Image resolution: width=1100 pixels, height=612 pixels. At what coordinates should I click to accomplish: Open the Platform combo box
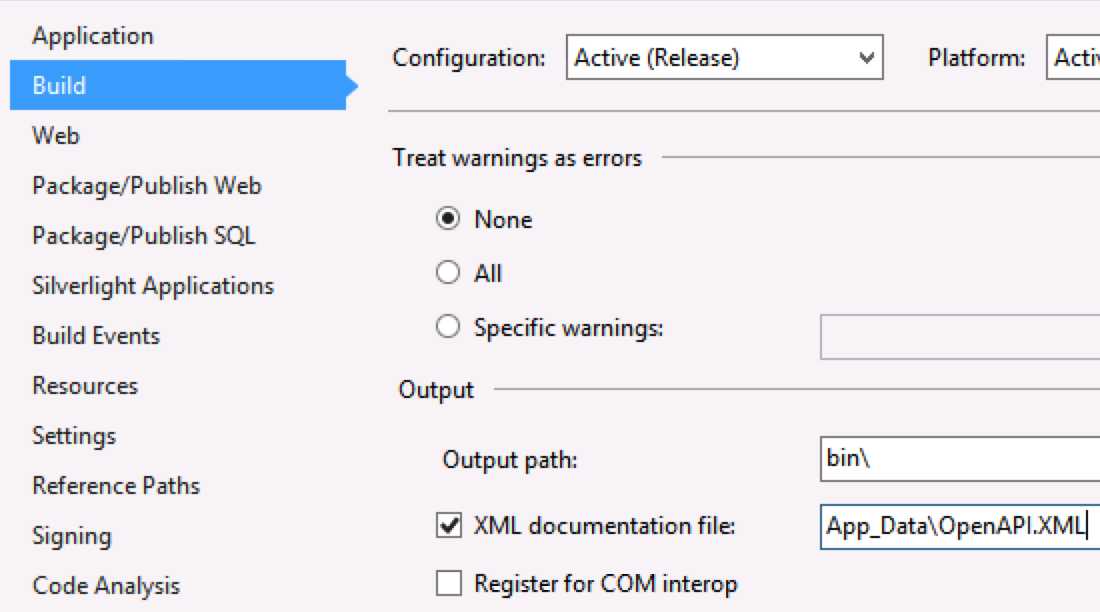tap(1073, 57)
